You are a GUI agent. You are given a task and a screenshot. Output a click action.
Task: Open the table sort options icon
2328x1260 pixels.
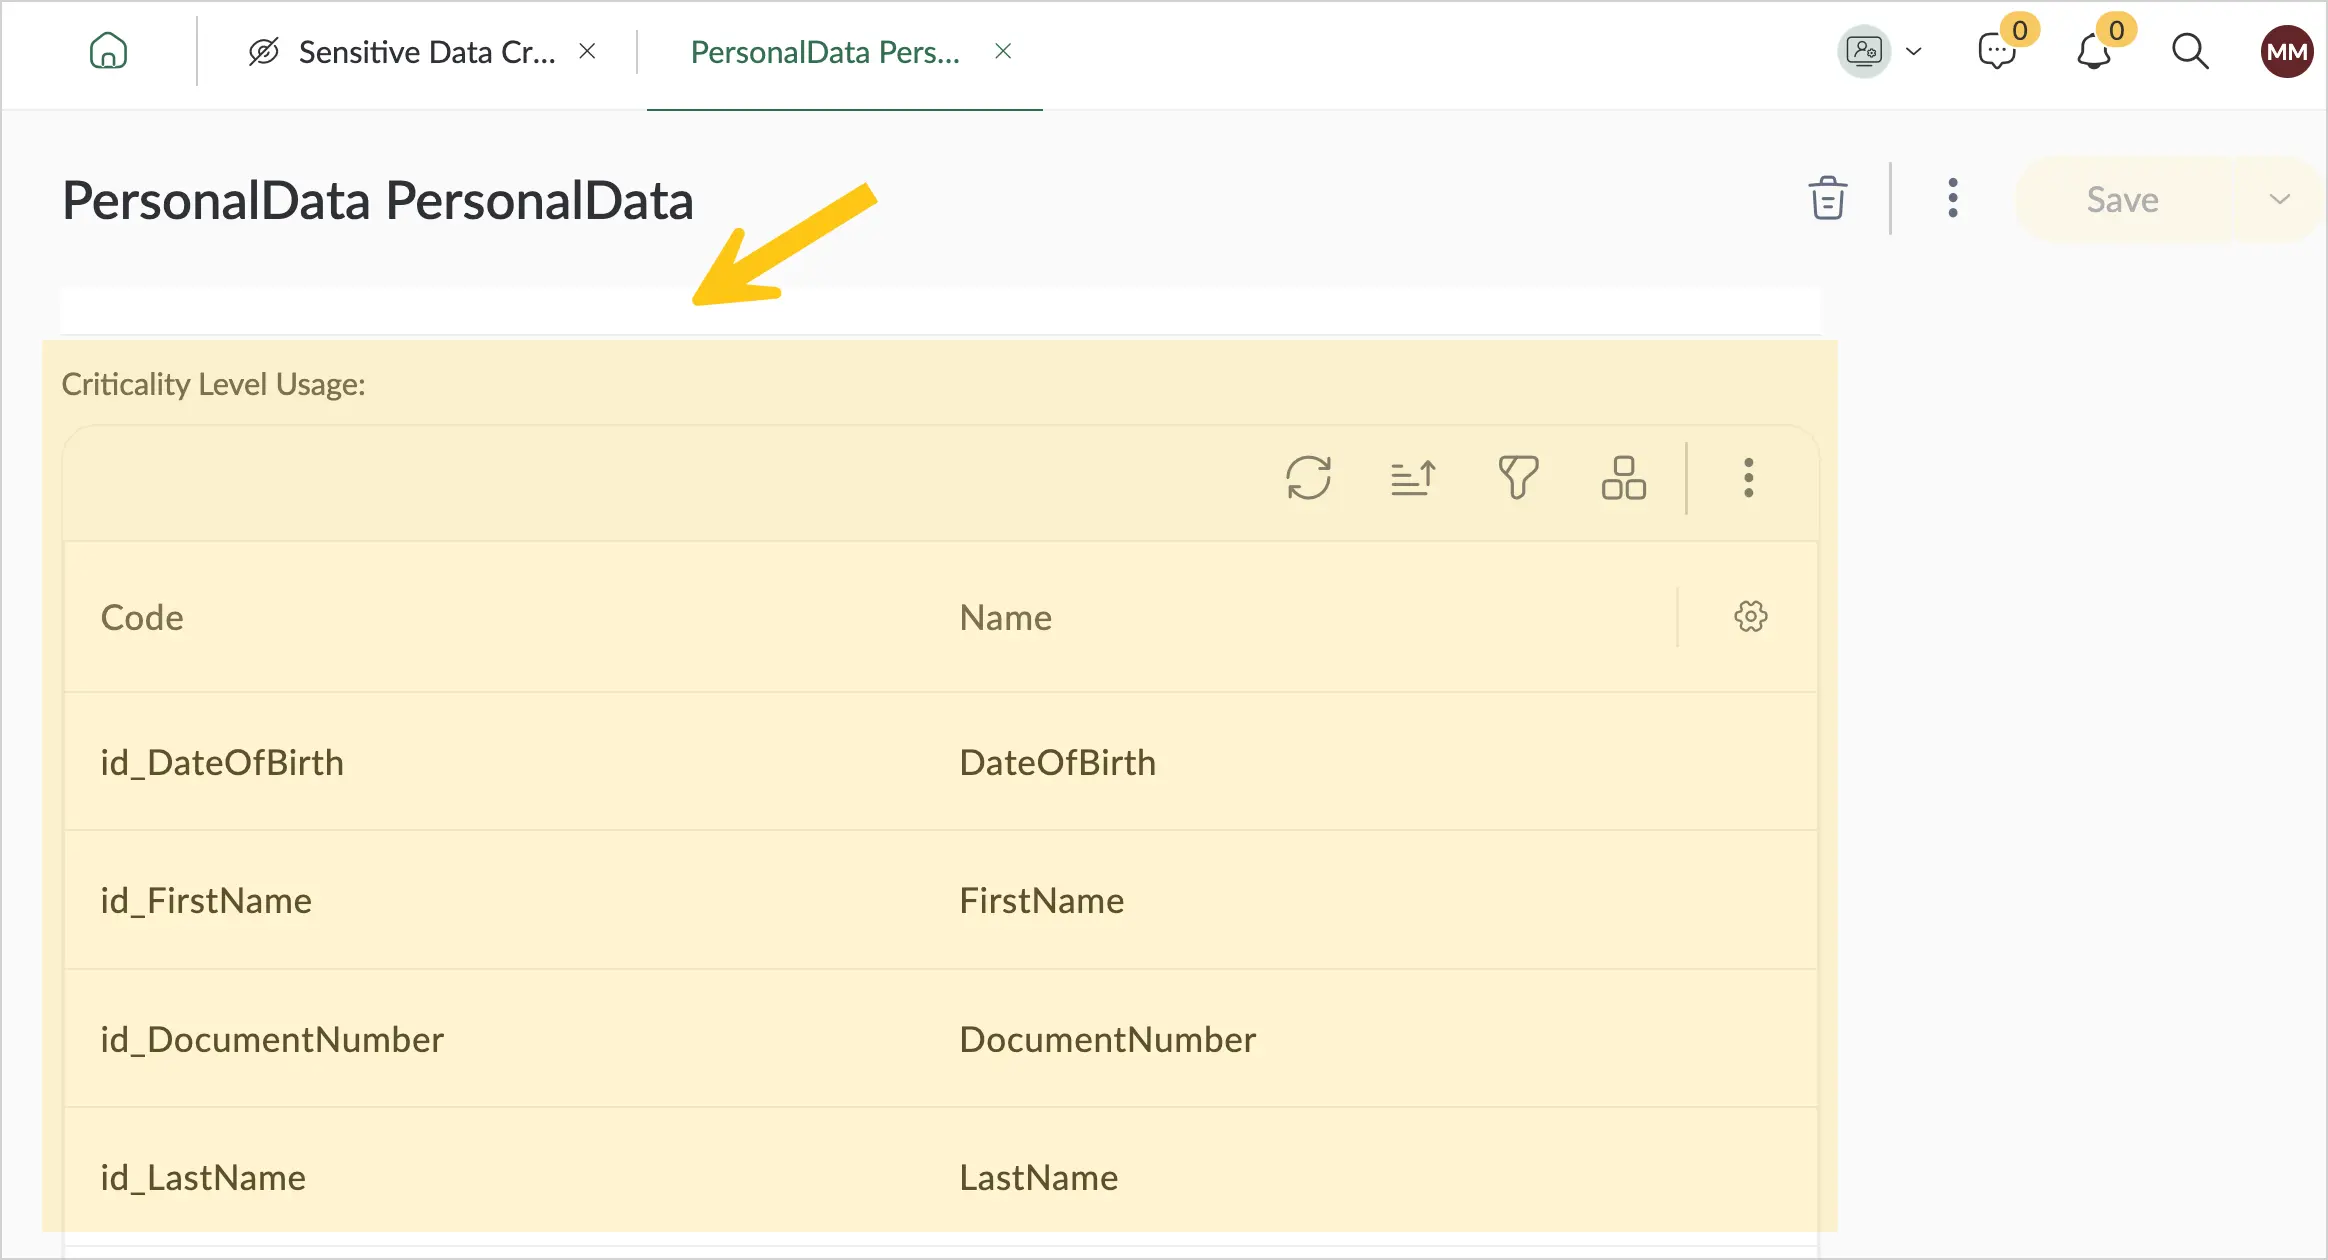tap(1413, 478)
